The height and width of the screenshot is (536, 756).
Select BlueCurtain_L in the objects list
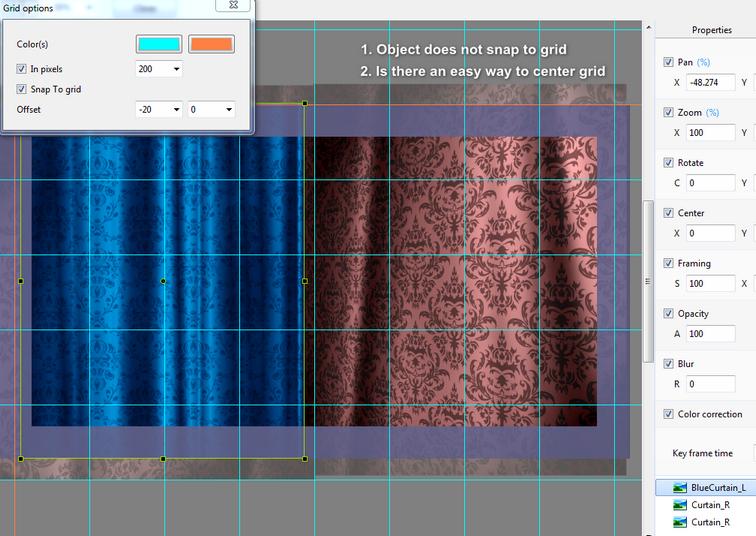pyautogui.click(x=718, y=487)
